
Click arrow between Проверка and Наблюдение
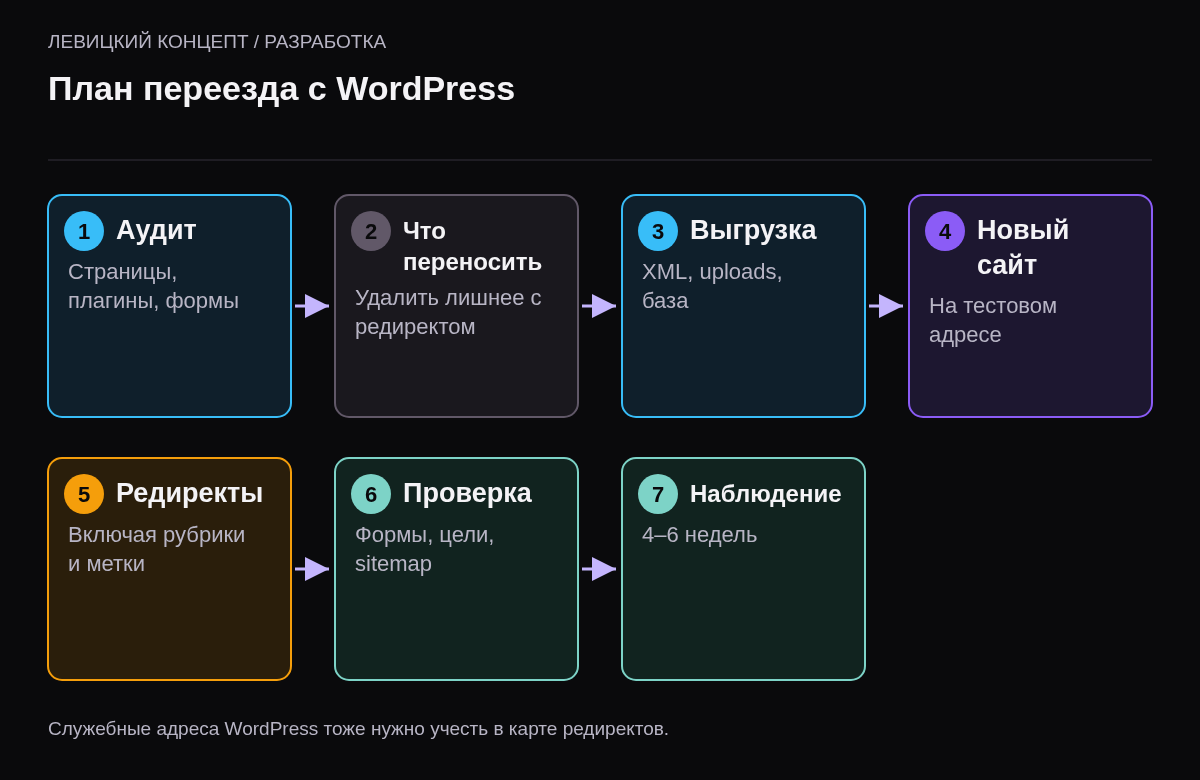(599, 569)
